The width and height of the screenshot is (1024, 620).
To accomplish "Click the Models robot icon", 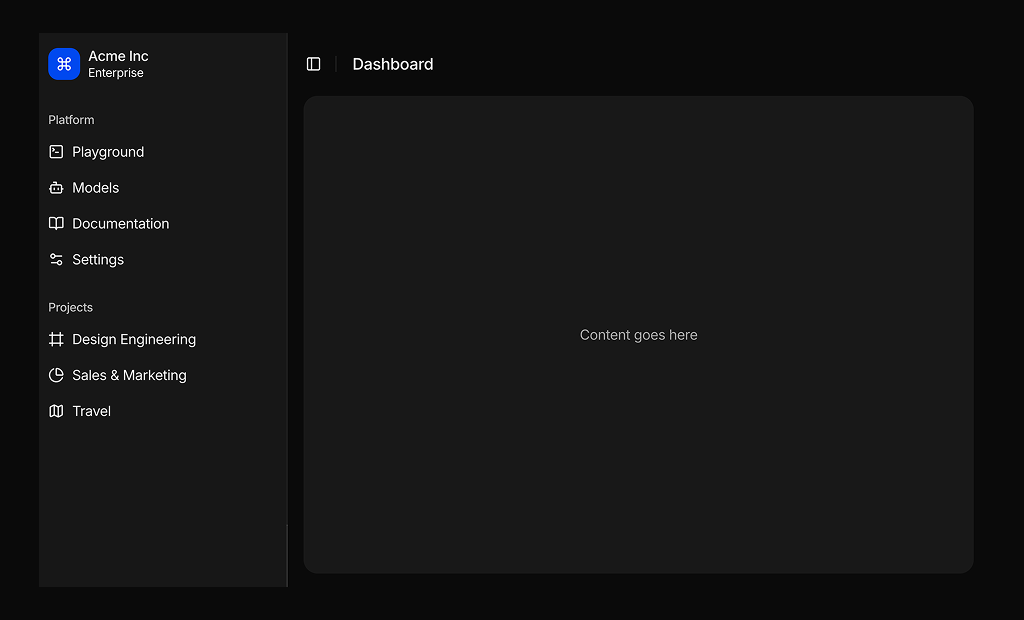I will [56, 188].
